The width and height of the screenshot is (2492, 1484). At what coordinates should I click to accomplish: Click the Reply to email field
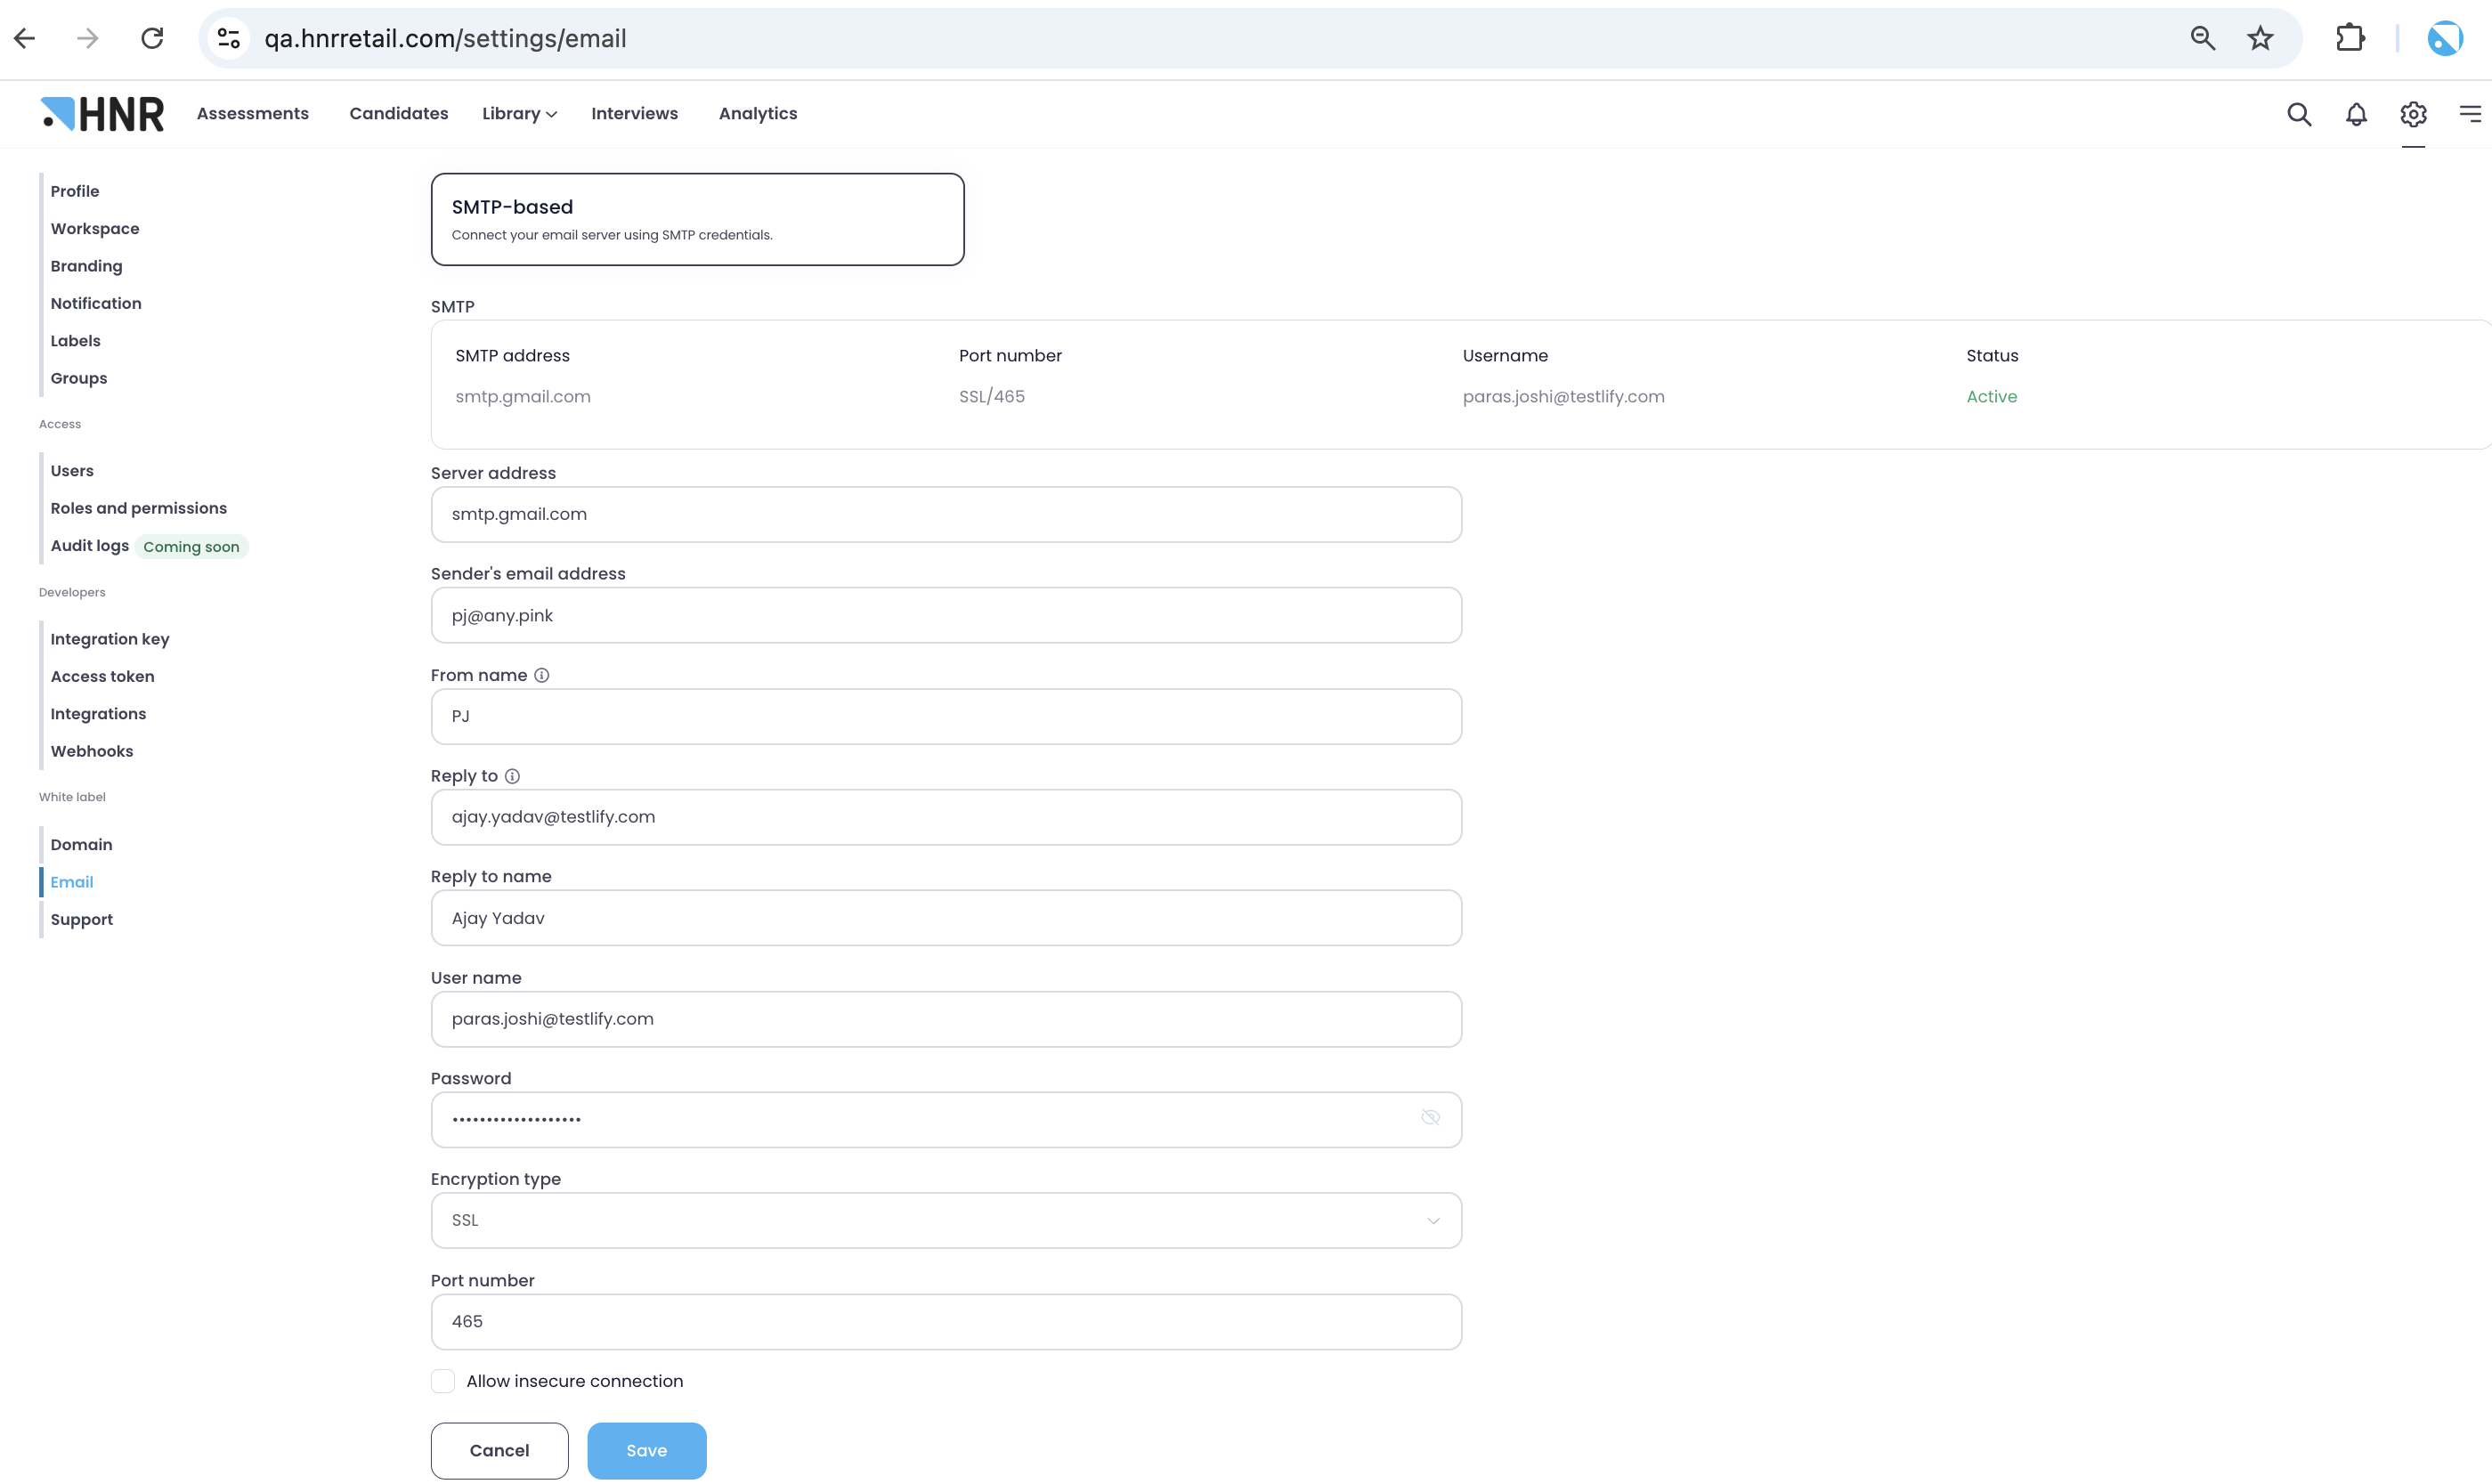click(946, 817)
